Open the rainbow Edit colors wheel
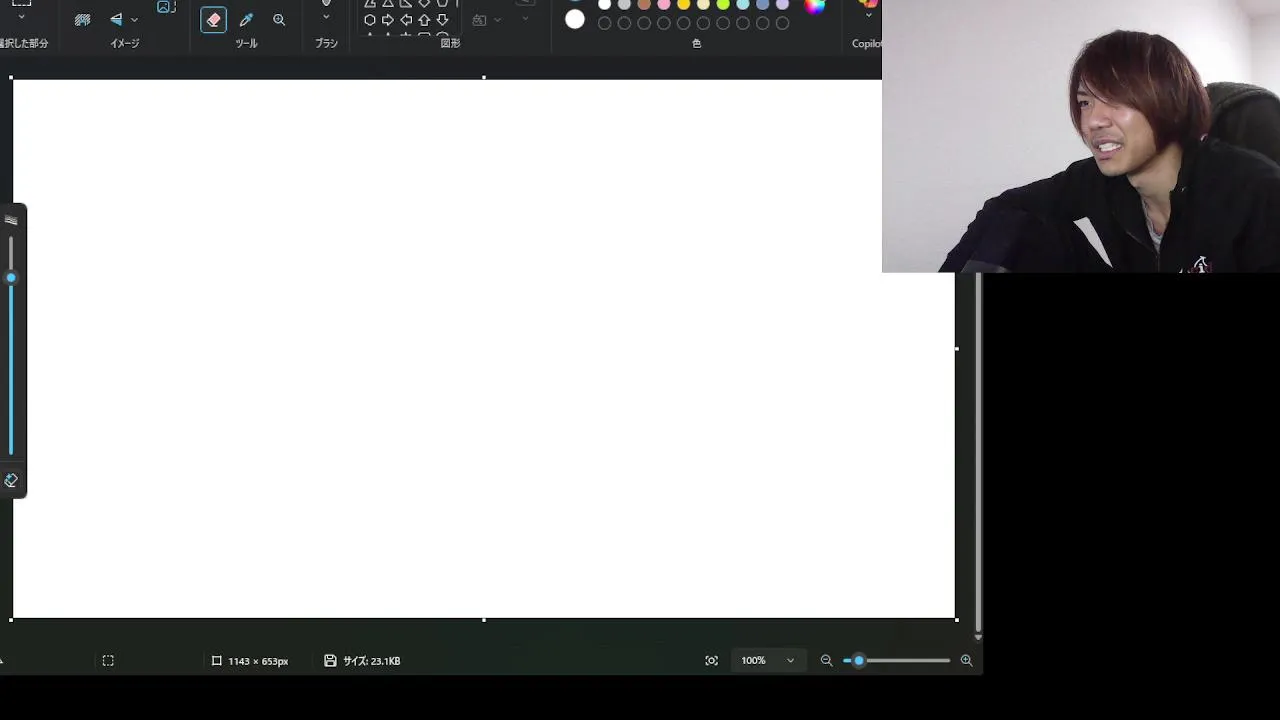Screen dimensions: 1280x720 (x=816, y=6)
